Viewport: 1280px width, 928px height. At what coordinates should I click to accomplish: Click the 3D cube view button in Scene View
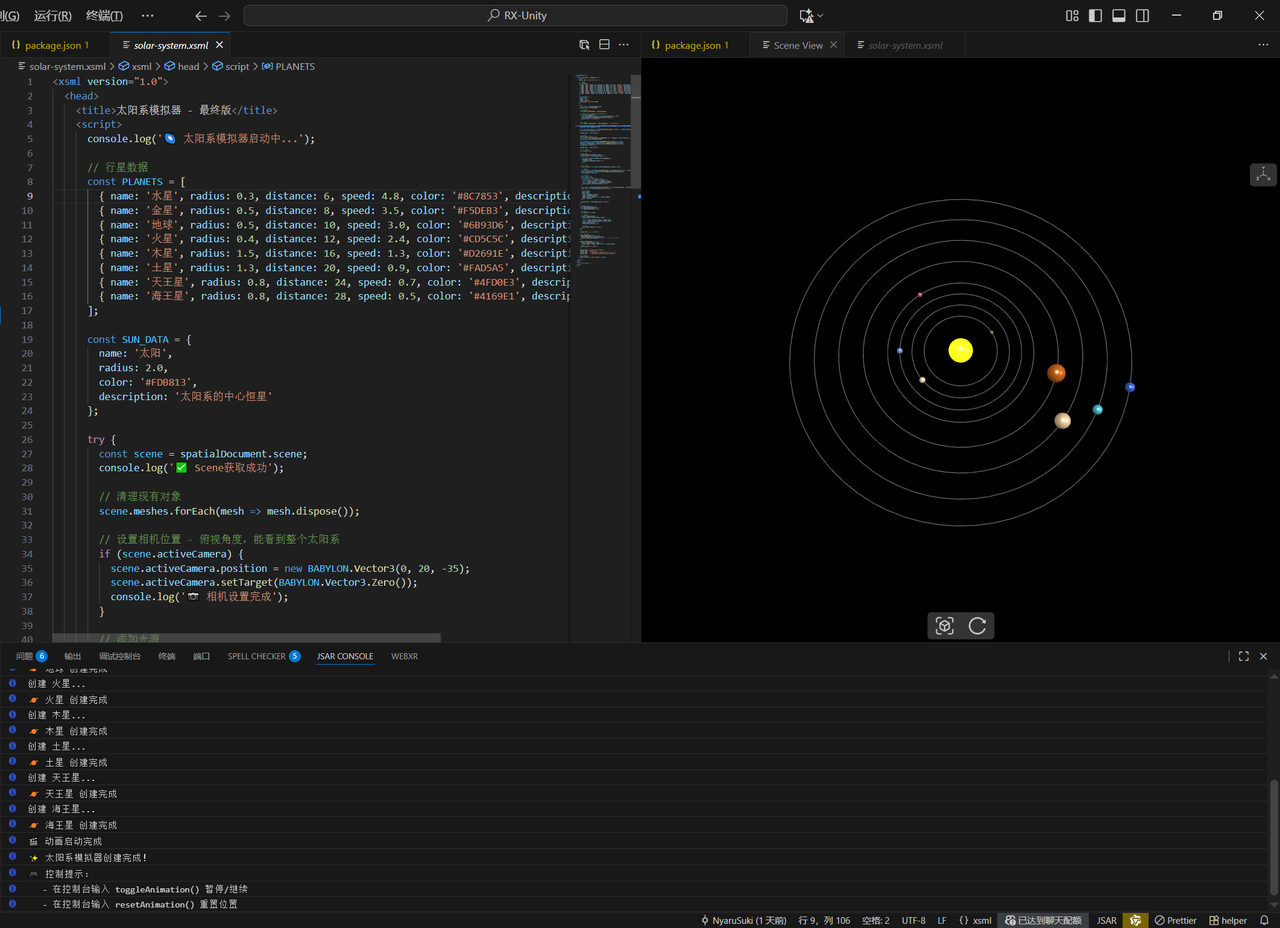pos(944,626)
